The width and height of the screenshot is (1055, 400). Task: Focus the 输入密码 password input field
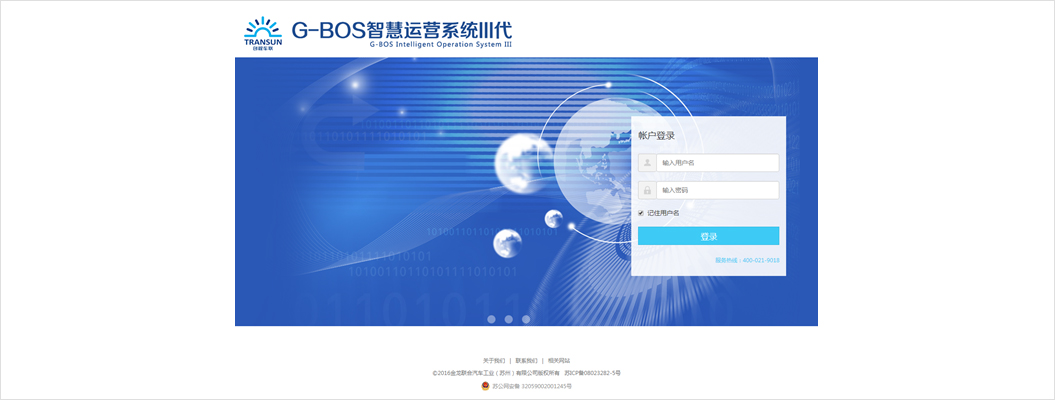[x=718, y=190]
